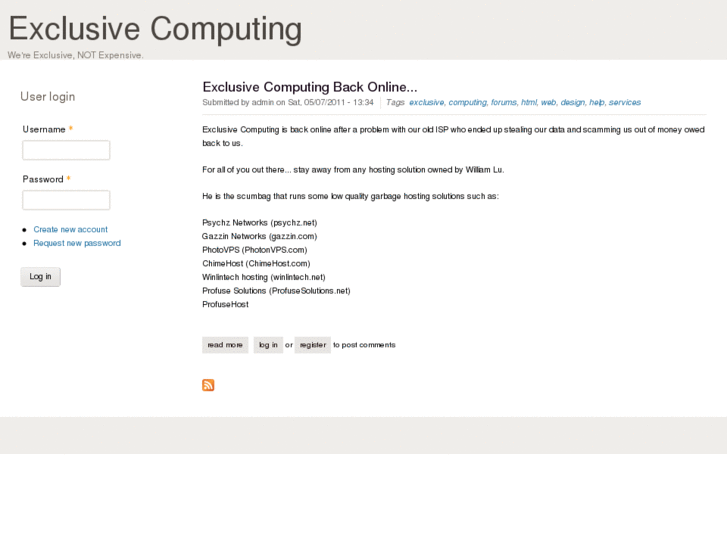
Task: Click the User login block heading
Action: point(48,97)
